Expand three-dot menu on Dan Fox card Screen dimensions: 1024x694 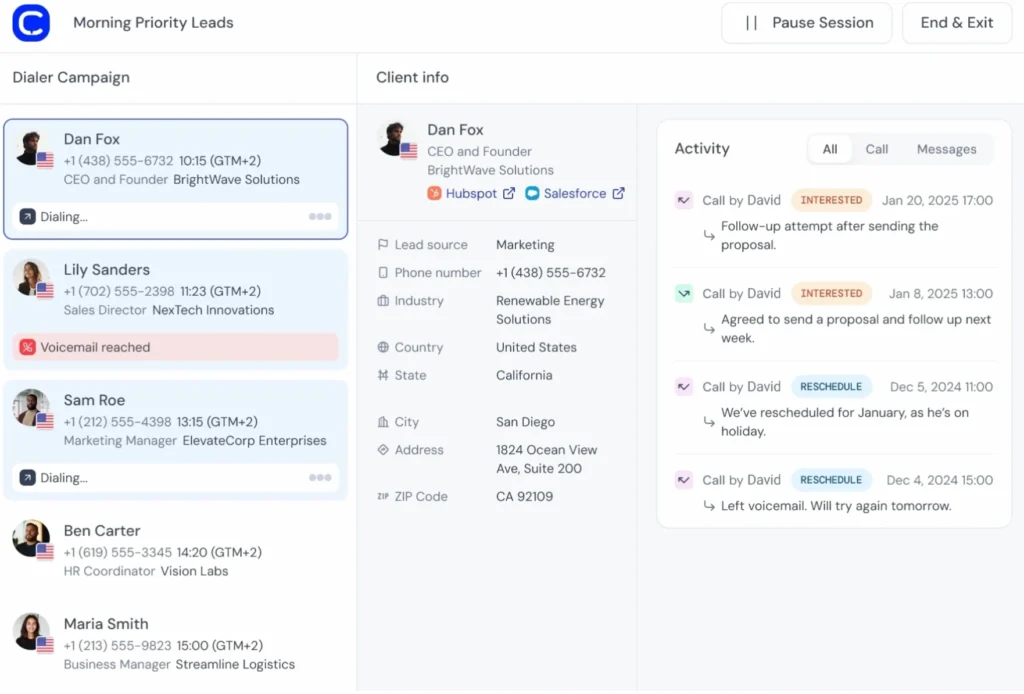pos(320,216)
